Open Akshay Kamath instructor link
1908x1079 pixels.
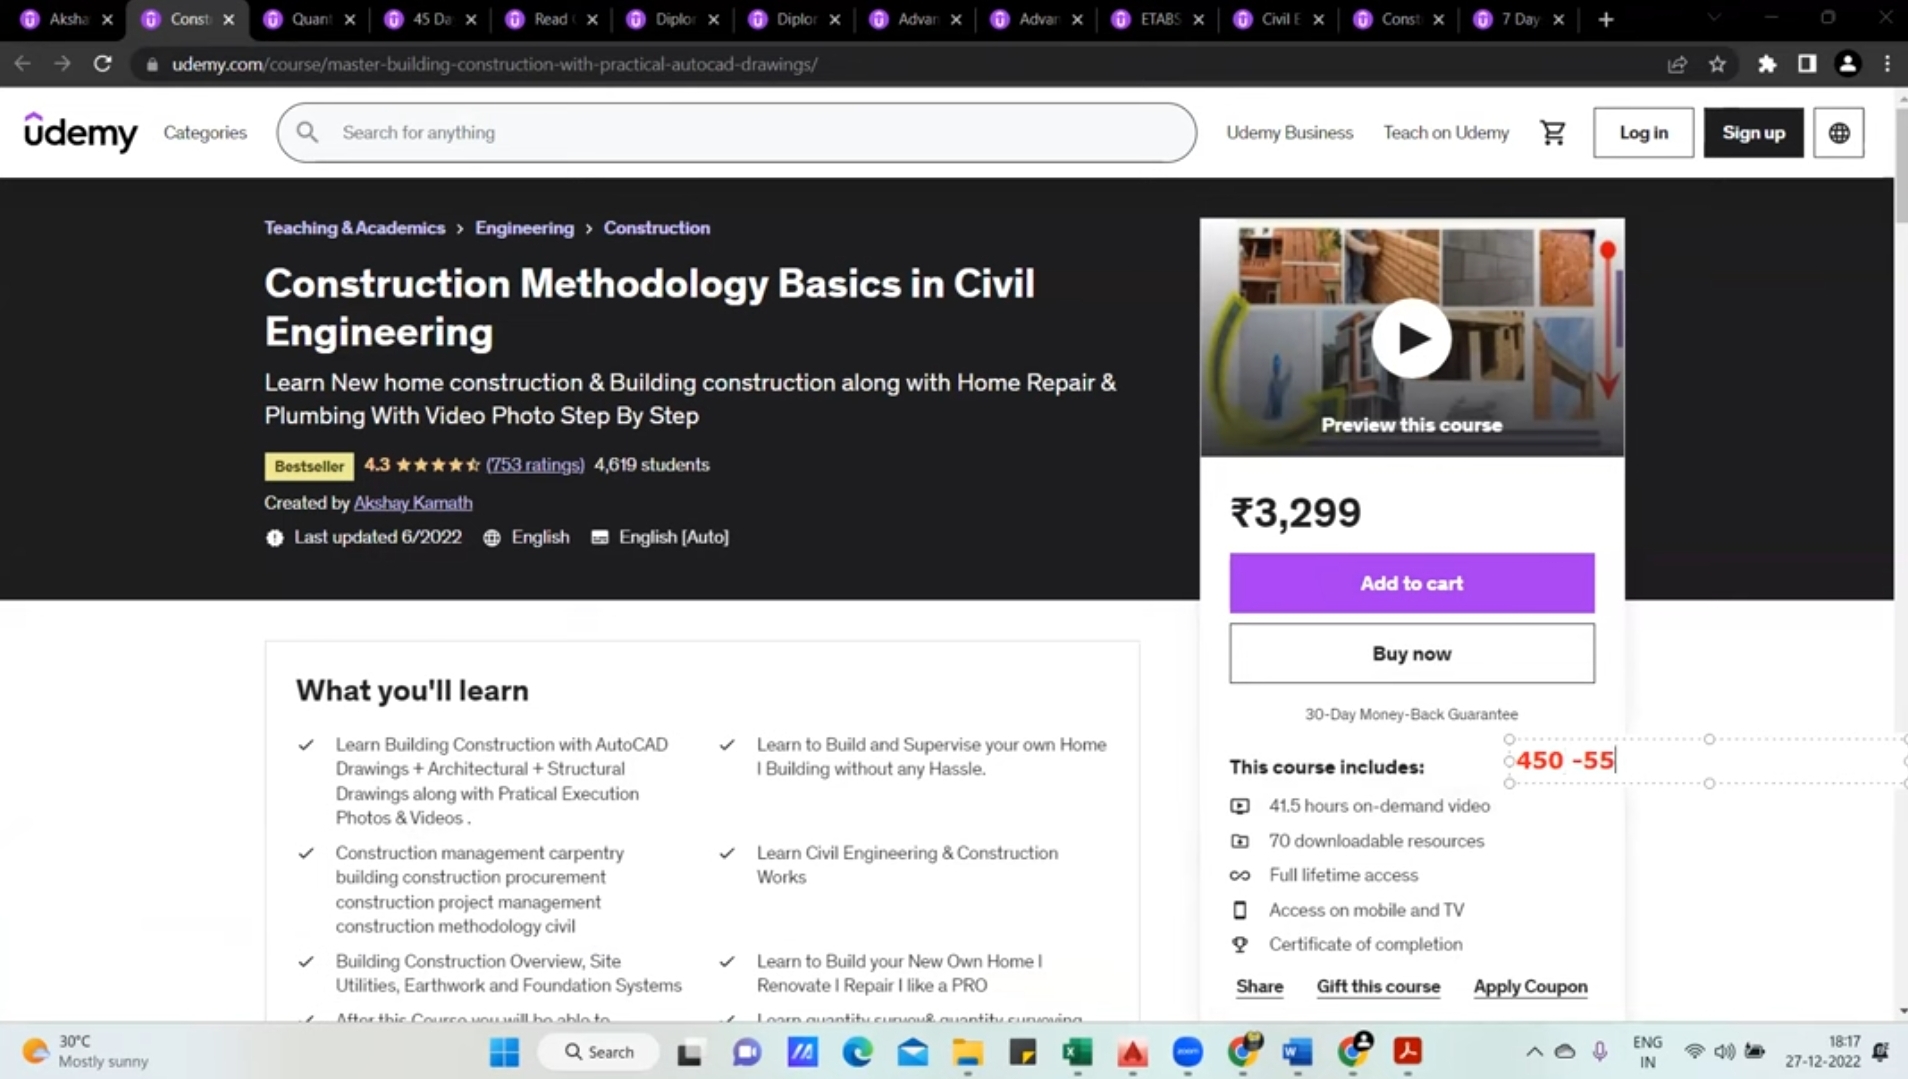pyautogui.click(x=412, y=503)
